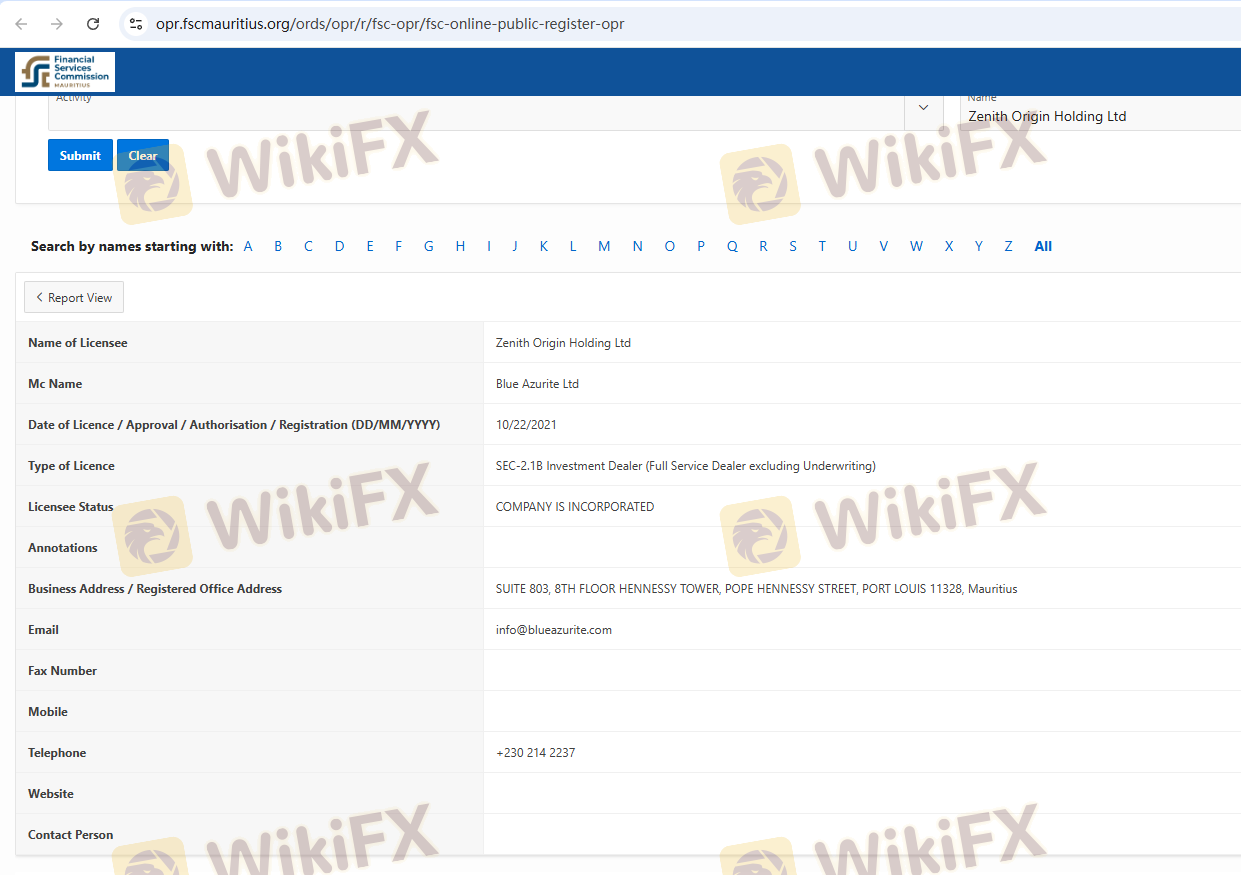Reload the page with the refresh icon

pos(93,24)
